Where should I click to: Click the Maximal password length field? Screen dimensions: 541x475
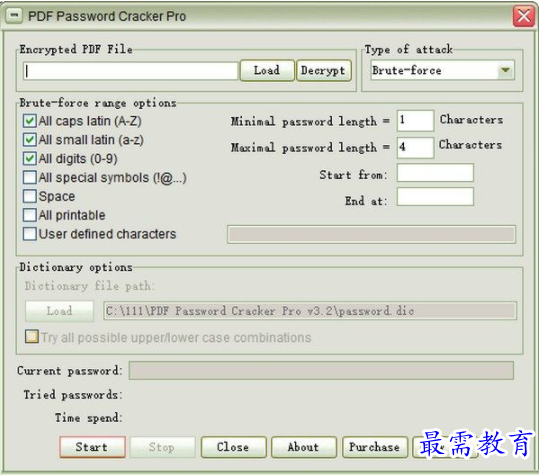(415, 147)
